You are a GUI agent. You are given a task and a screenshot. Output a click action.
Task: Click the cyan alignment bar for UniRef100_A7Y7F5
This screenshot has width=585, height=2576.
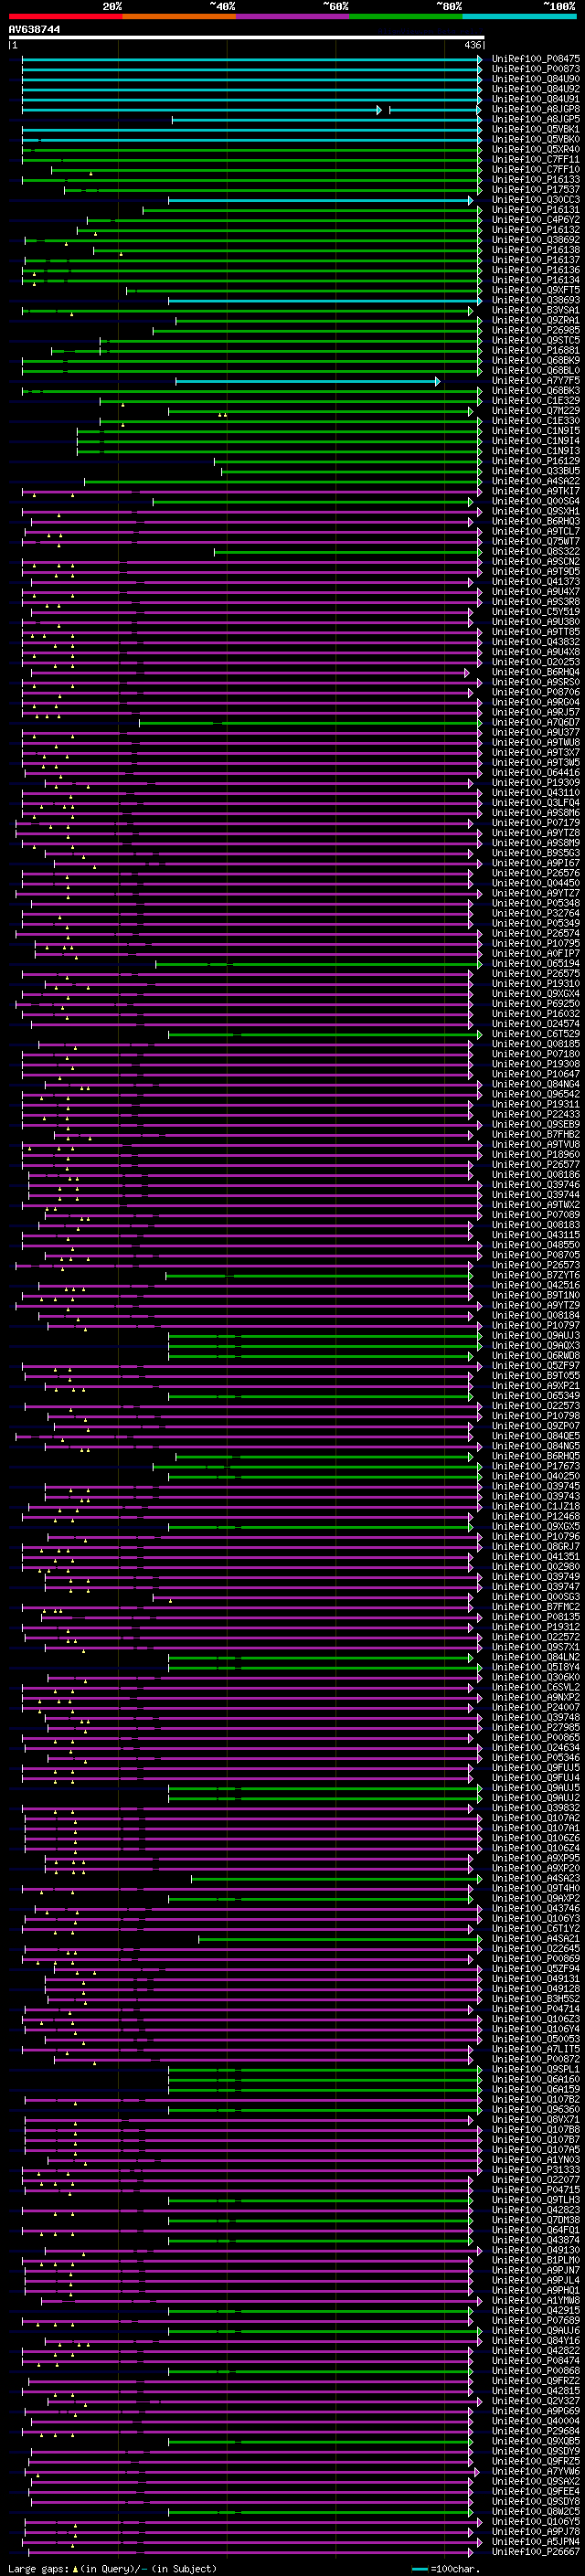[x=307, y=381]
